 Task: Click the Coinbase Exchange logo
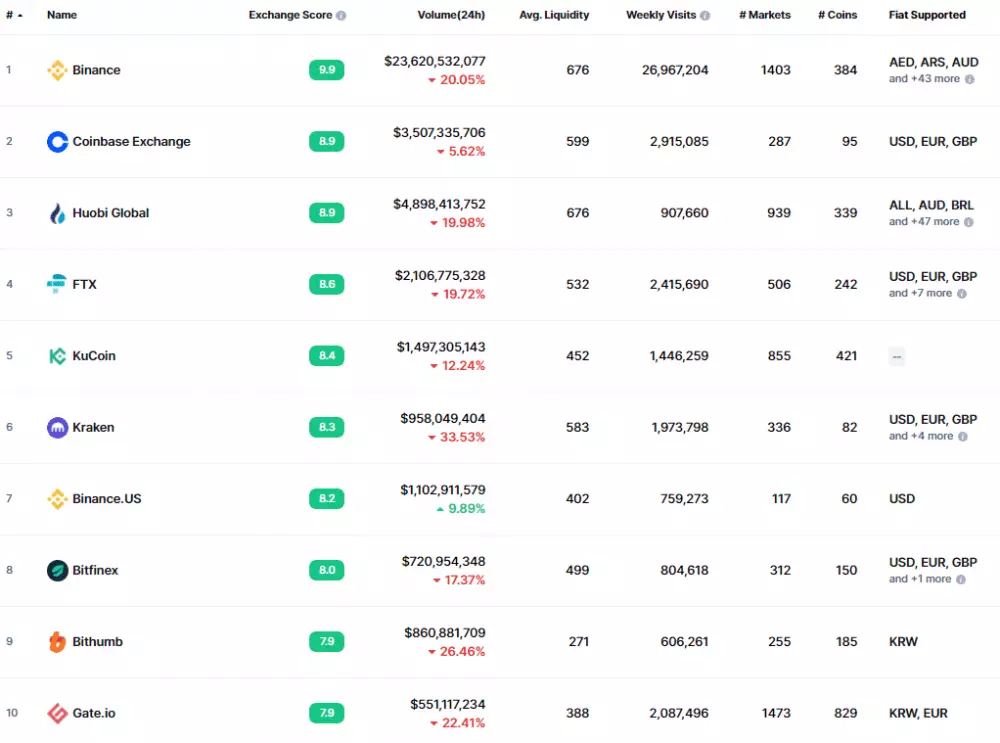pos(57,141)
